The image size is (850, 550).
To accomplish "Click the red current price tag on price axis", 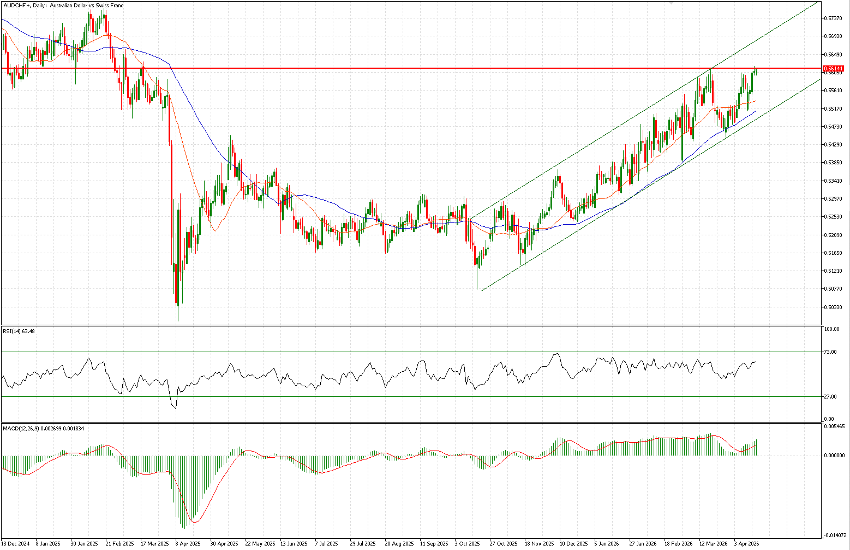I will [x=832, y=69].
